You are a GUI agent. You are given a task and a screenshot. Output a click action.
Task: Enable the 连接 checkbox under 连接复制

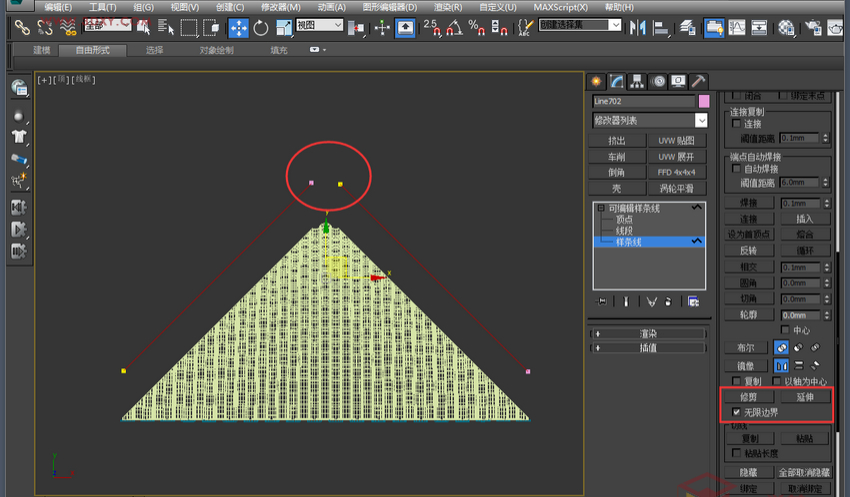[x=736, y=124]
